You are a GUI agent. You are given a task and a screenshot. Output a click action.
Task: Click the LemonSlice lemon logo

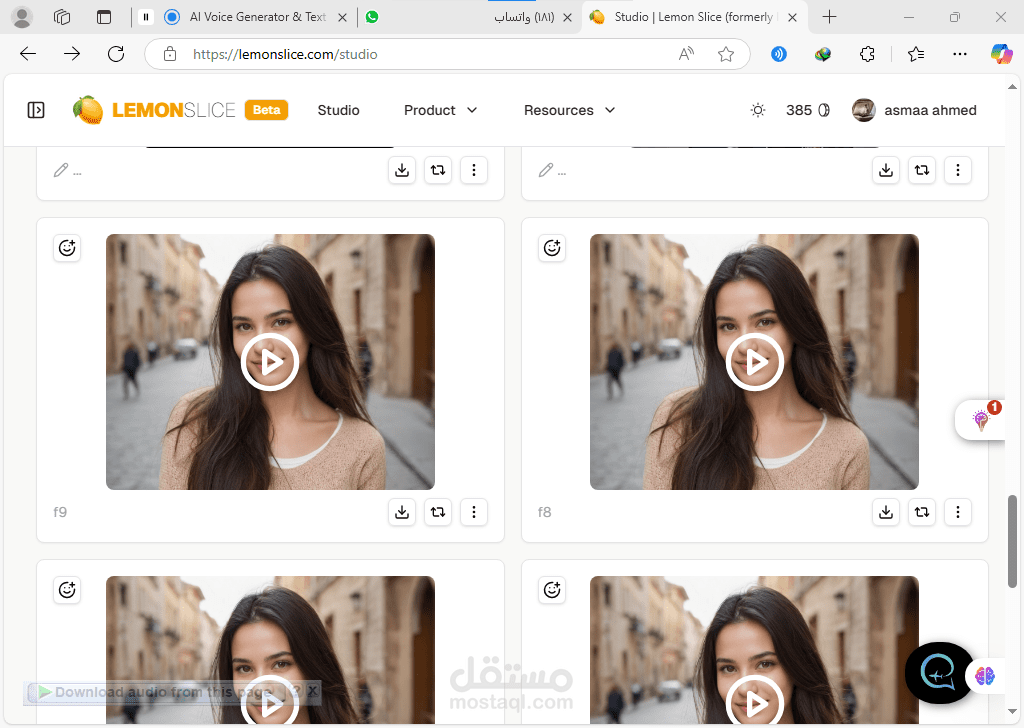click(x=88, y=110)
